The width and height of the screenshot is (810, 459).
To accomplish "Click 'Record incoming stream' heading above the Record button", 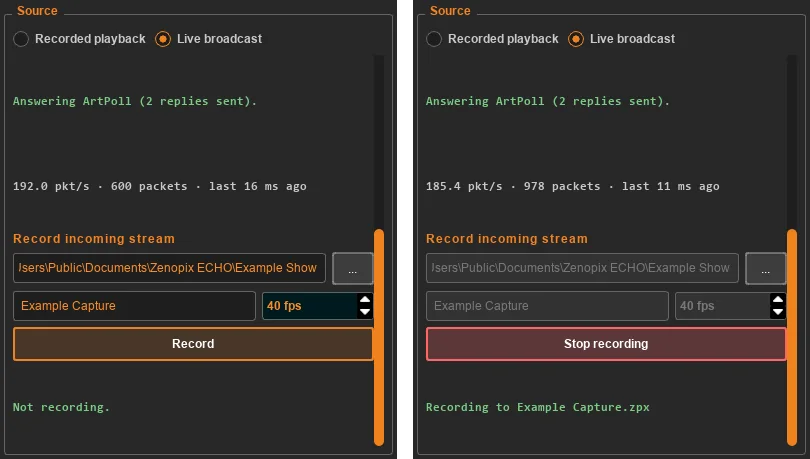I will pyautogui.click(x=94, y=239).
